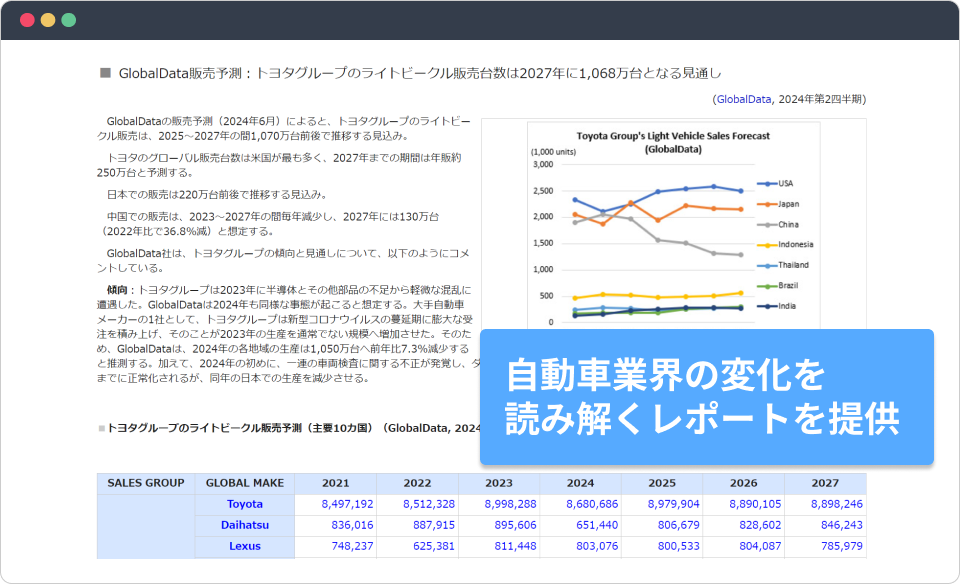Select Lexus's 2025 value 800,533

click(x=678, y=546)
